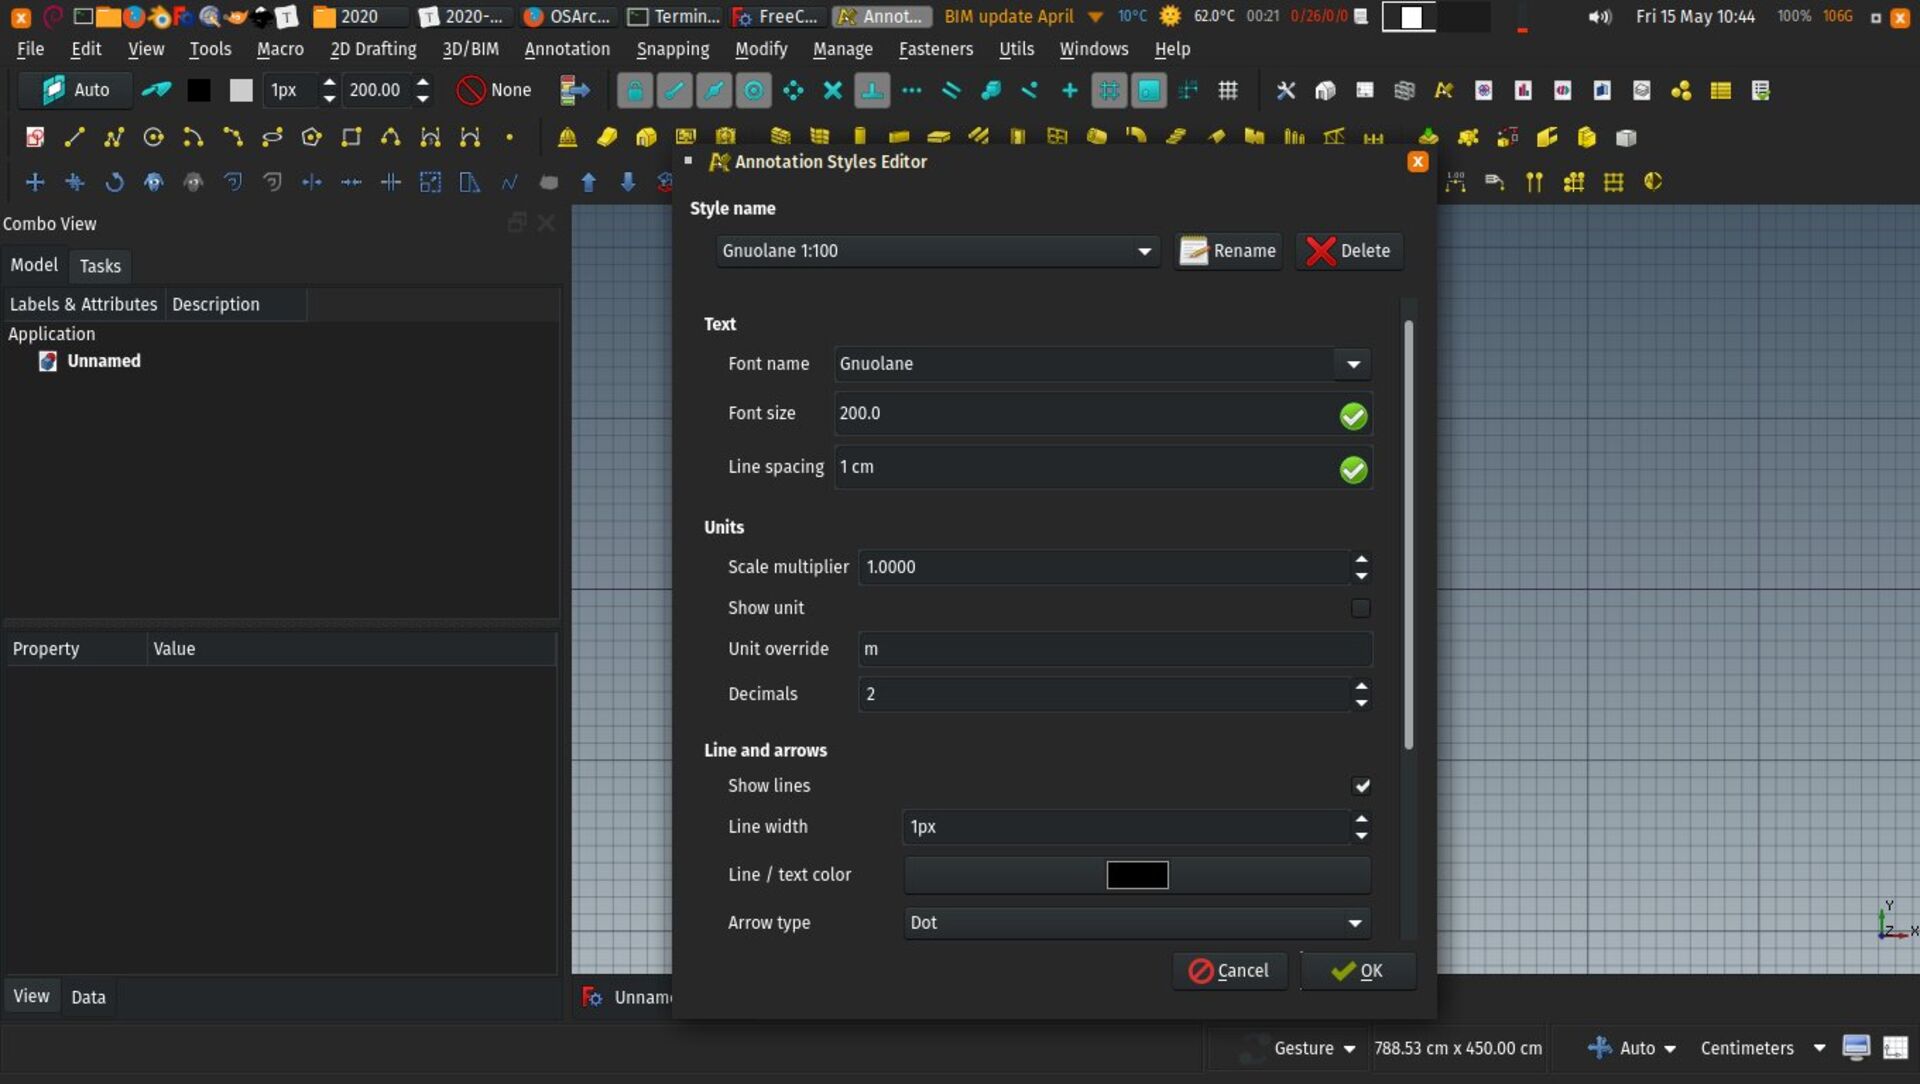Screen dimensions: 1920x1084
Task: Click the Upgrade arrow icon
Action: (588, 182)
